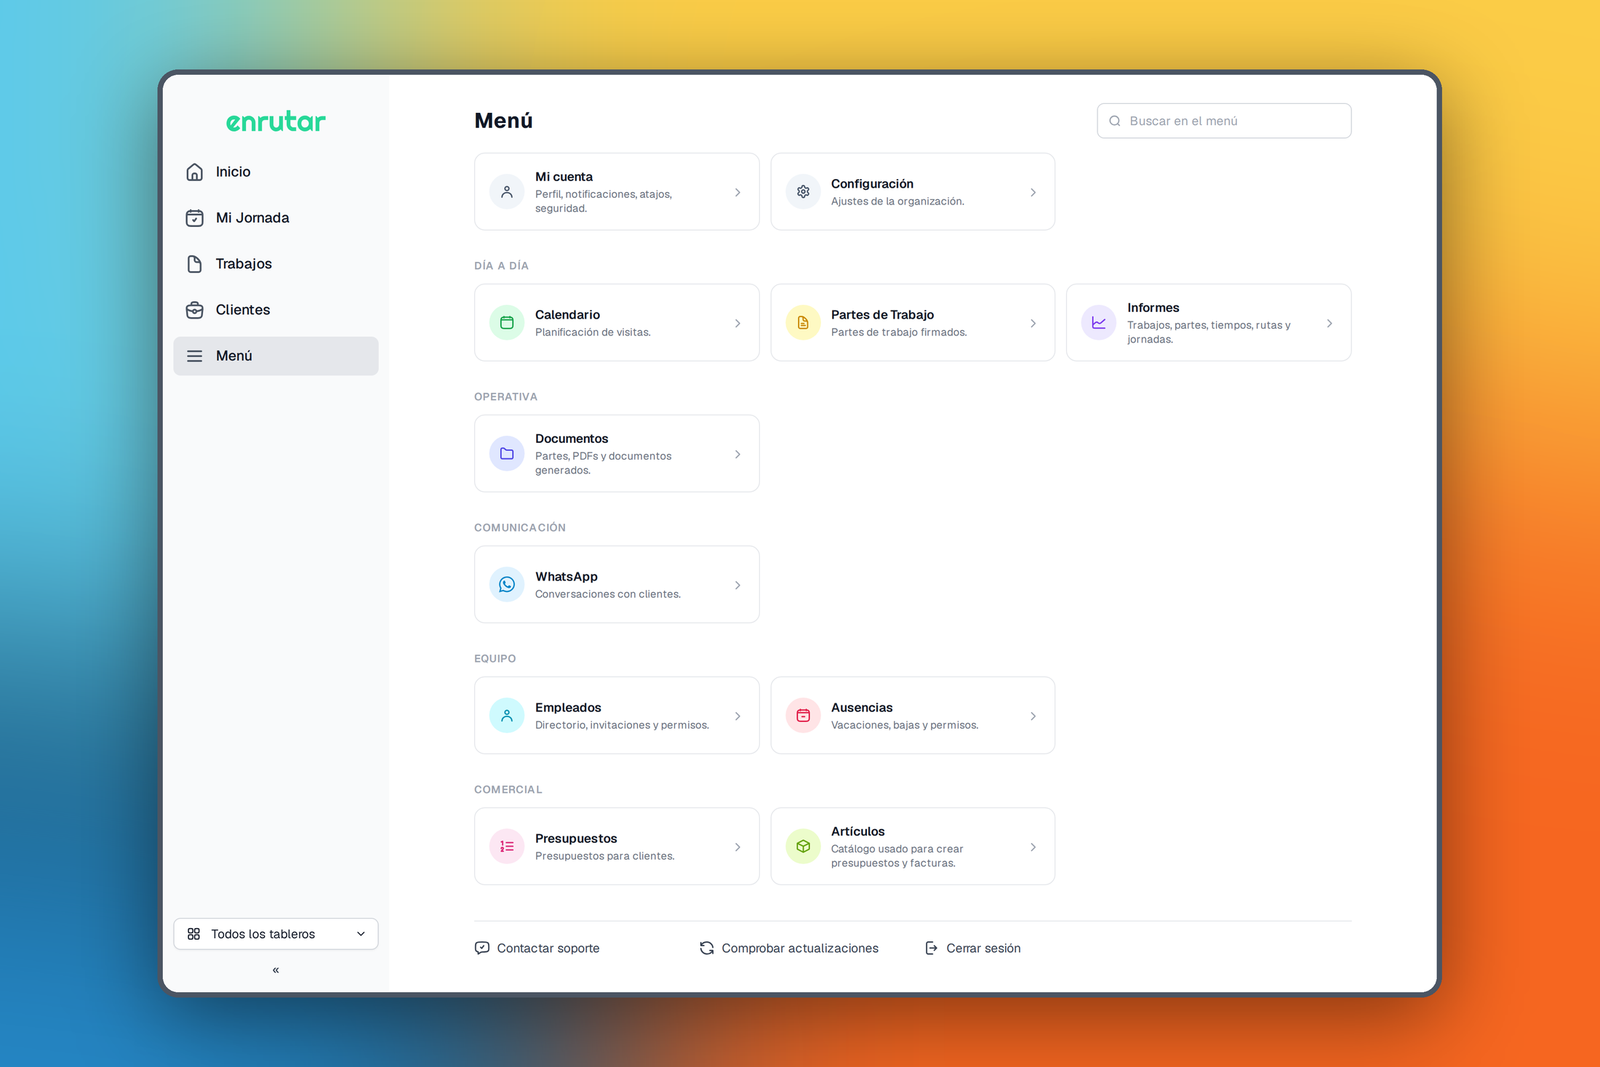Click the WhatsApp icon

(507, 585)
